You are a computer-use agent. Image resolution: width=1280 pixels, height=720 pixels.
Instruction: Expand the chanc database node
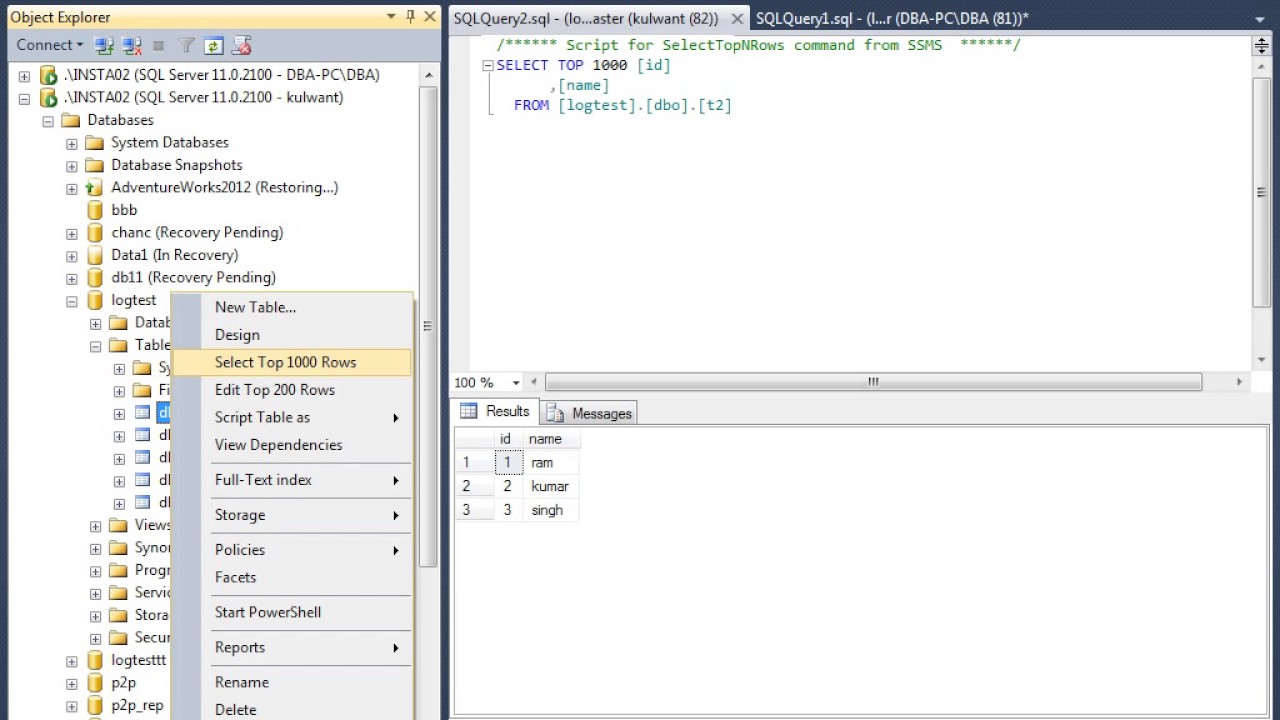point(72,233)
